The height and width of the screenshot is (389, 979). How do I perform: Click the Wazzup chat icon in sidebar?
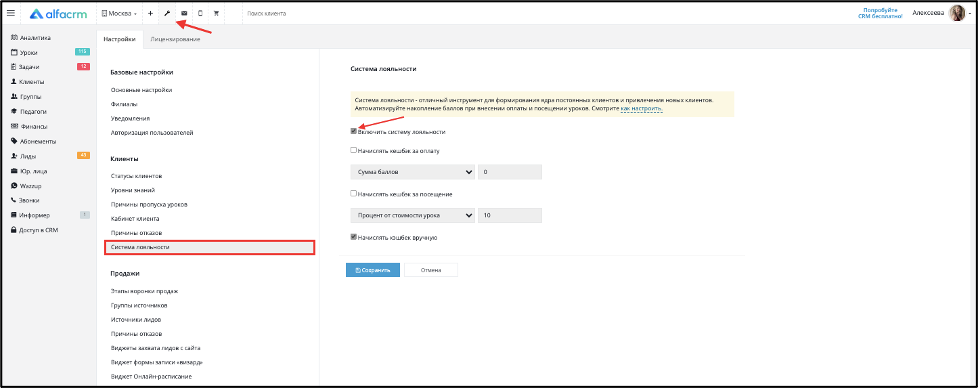click(x=14, y=186)
